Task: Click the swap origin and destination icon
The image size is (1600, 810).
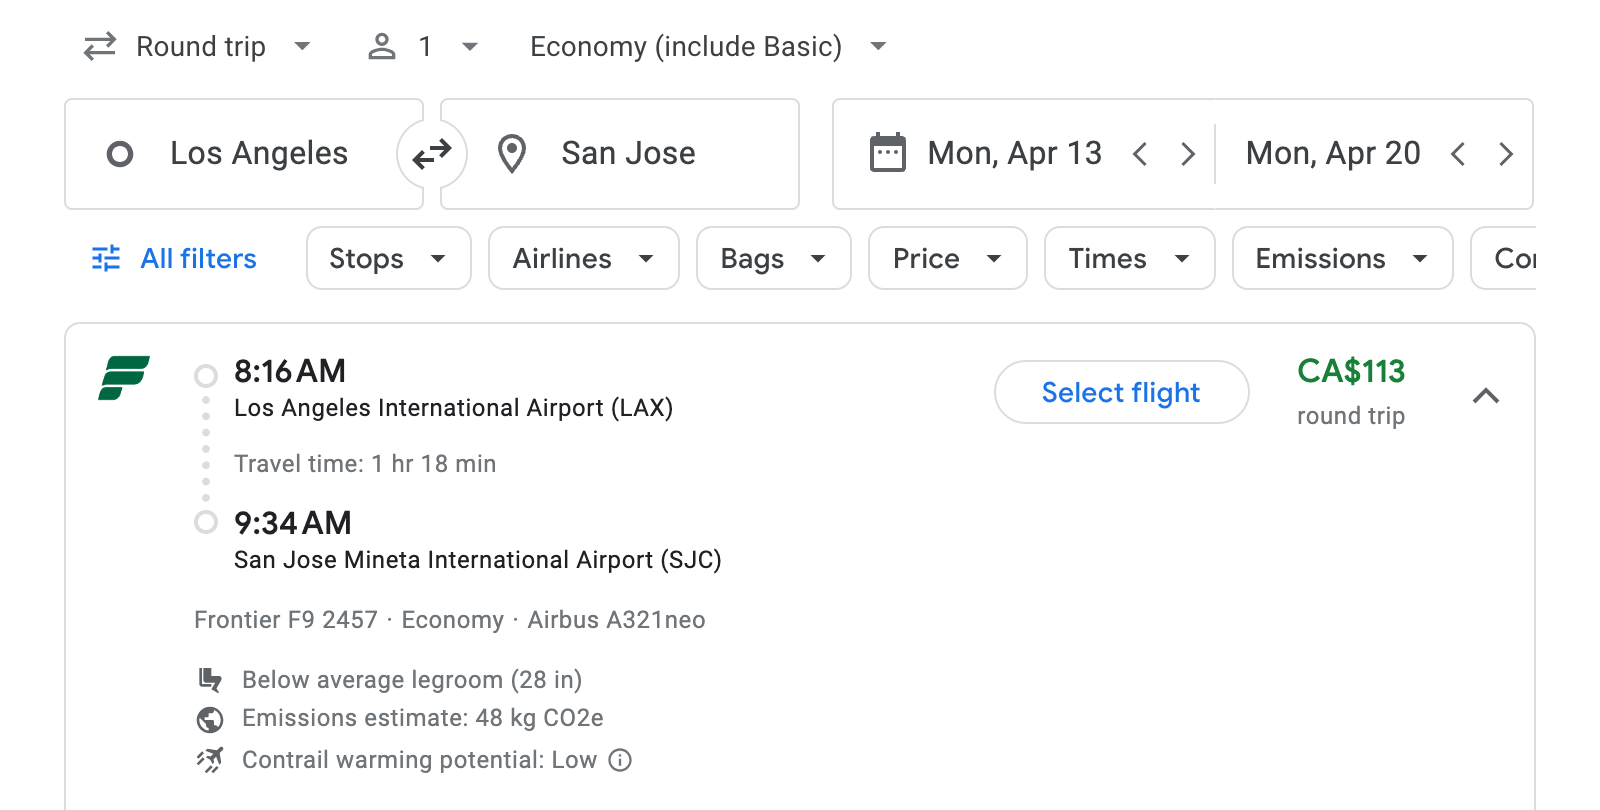Action: point(432,153)
